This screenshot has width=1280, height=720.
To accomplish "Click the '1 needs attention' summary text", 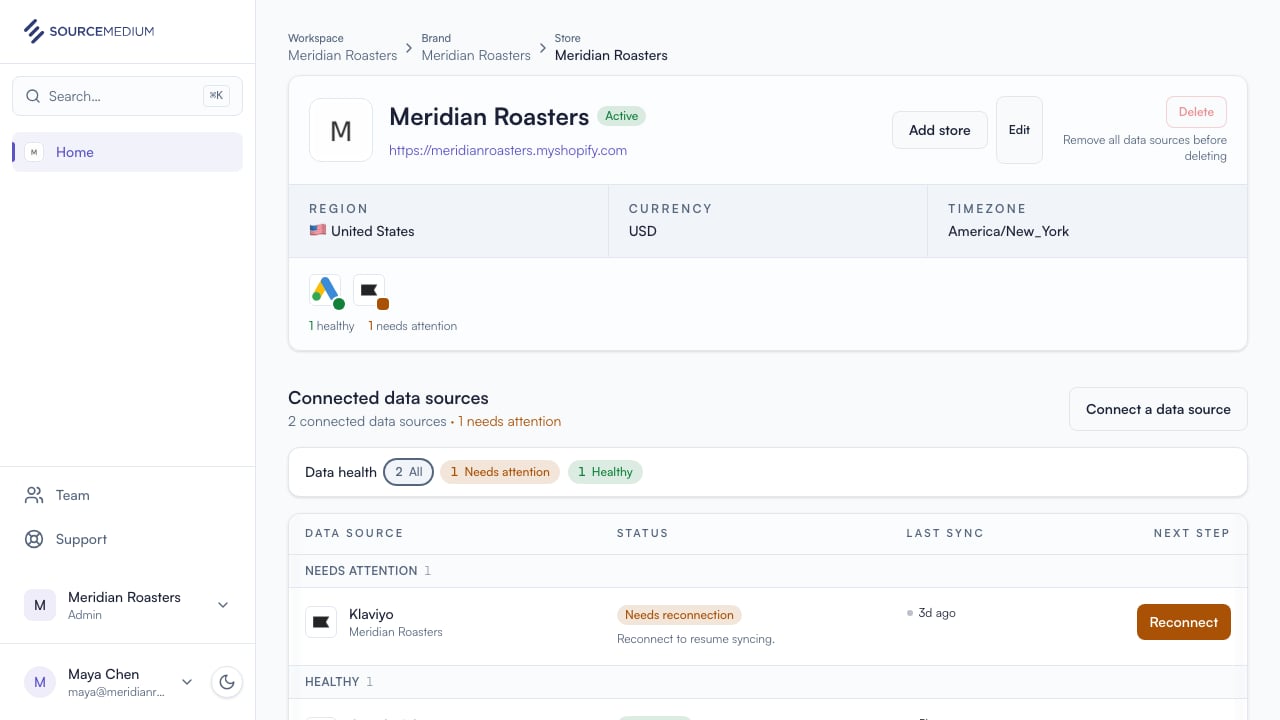I will coord(510,421).
